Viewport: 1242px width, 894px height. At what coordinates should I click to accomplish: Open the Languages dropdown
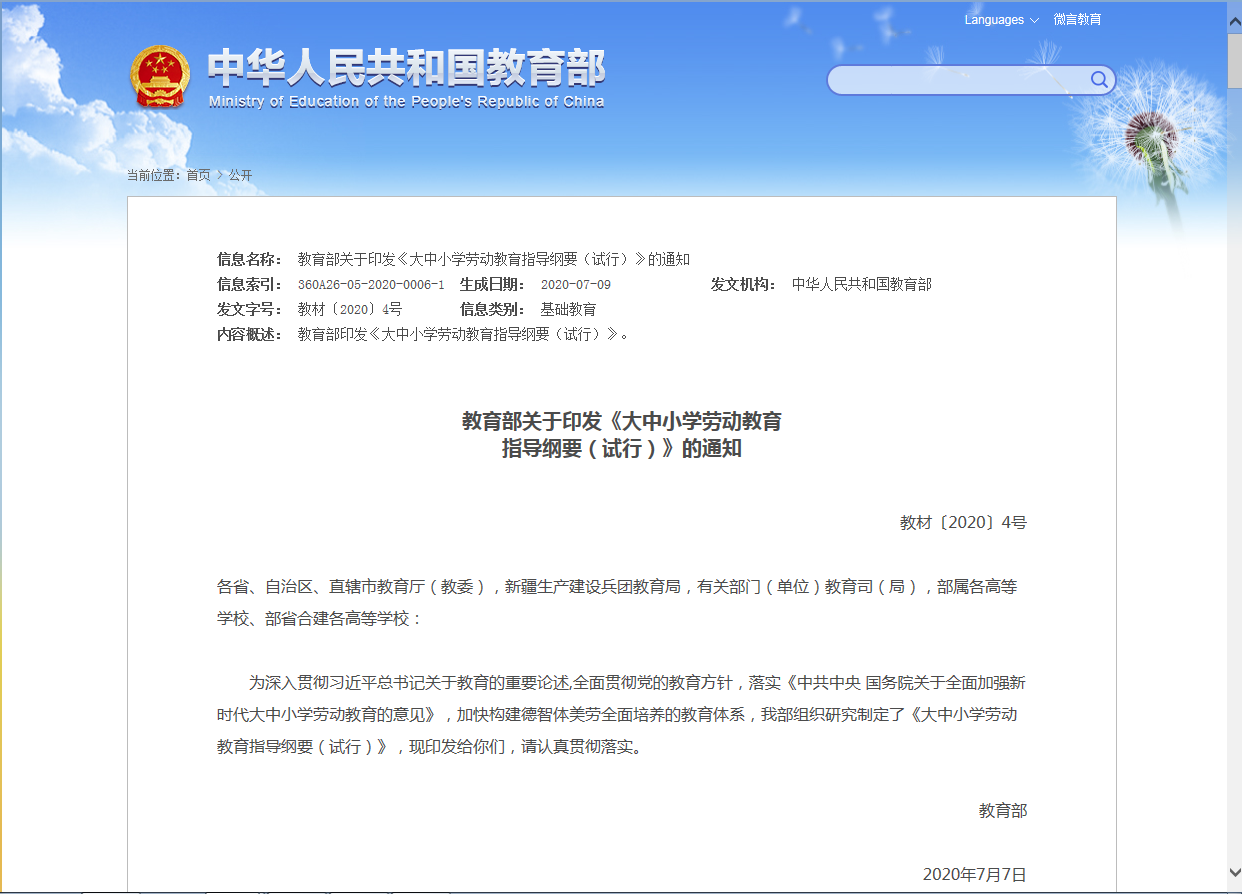pyautogui.click(x=1001, y=20)
